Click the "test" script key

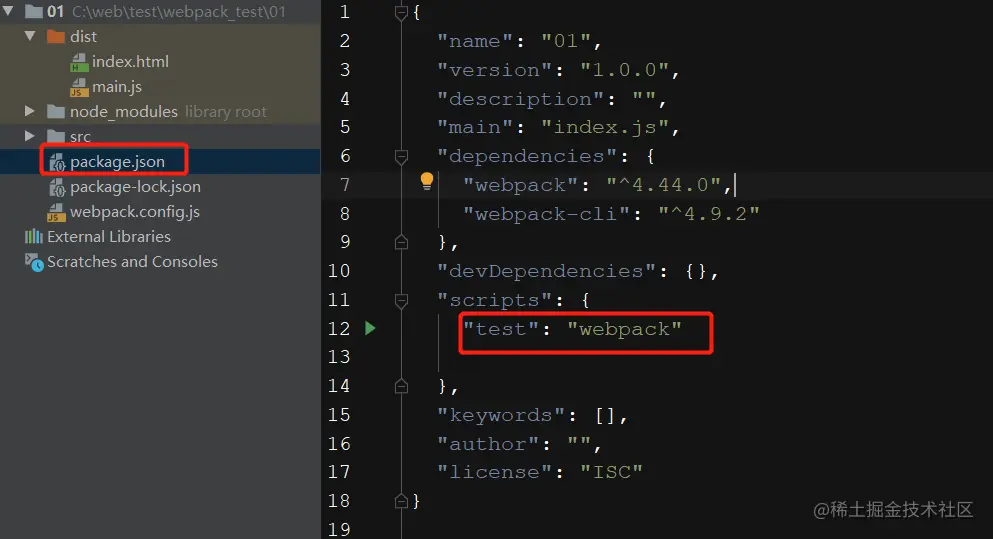coord(500,329)
